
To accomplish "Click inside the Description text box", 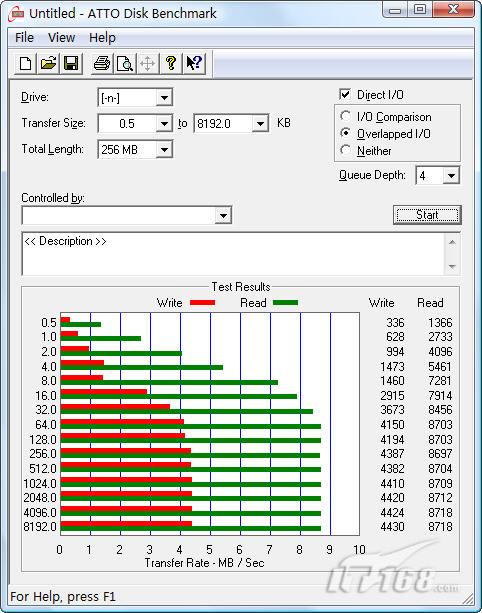I will [233, 254].
